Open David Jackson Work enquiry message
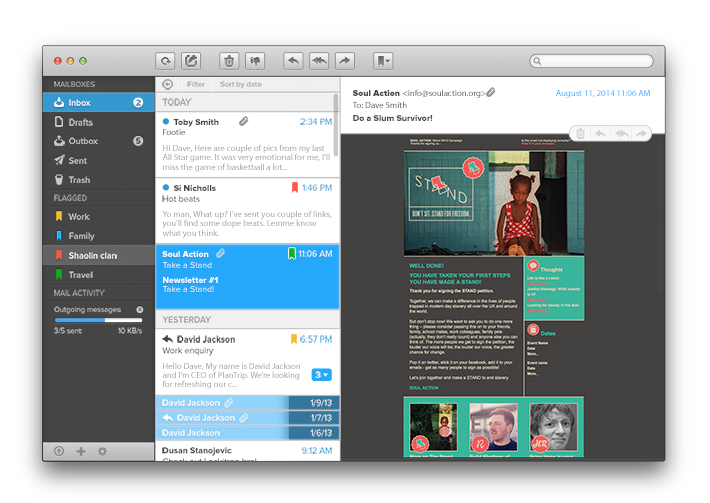This screenshot has width=710, height=503. coord(247,362)
